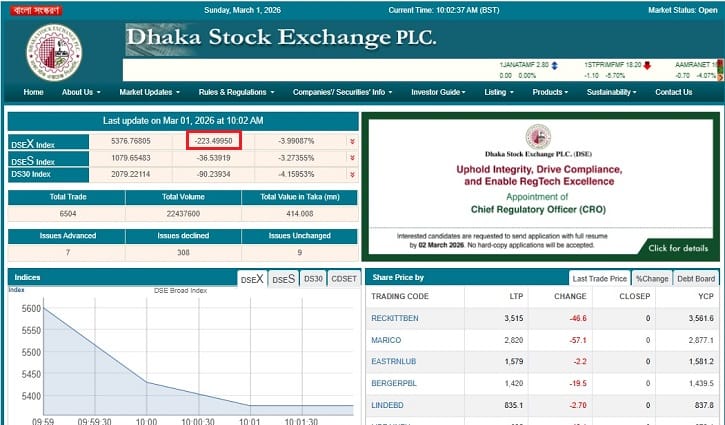This screenshot has height=425, width=725.
Task: Click the Dhaka Stock Exchange round logo
Action: coord(54,51)
